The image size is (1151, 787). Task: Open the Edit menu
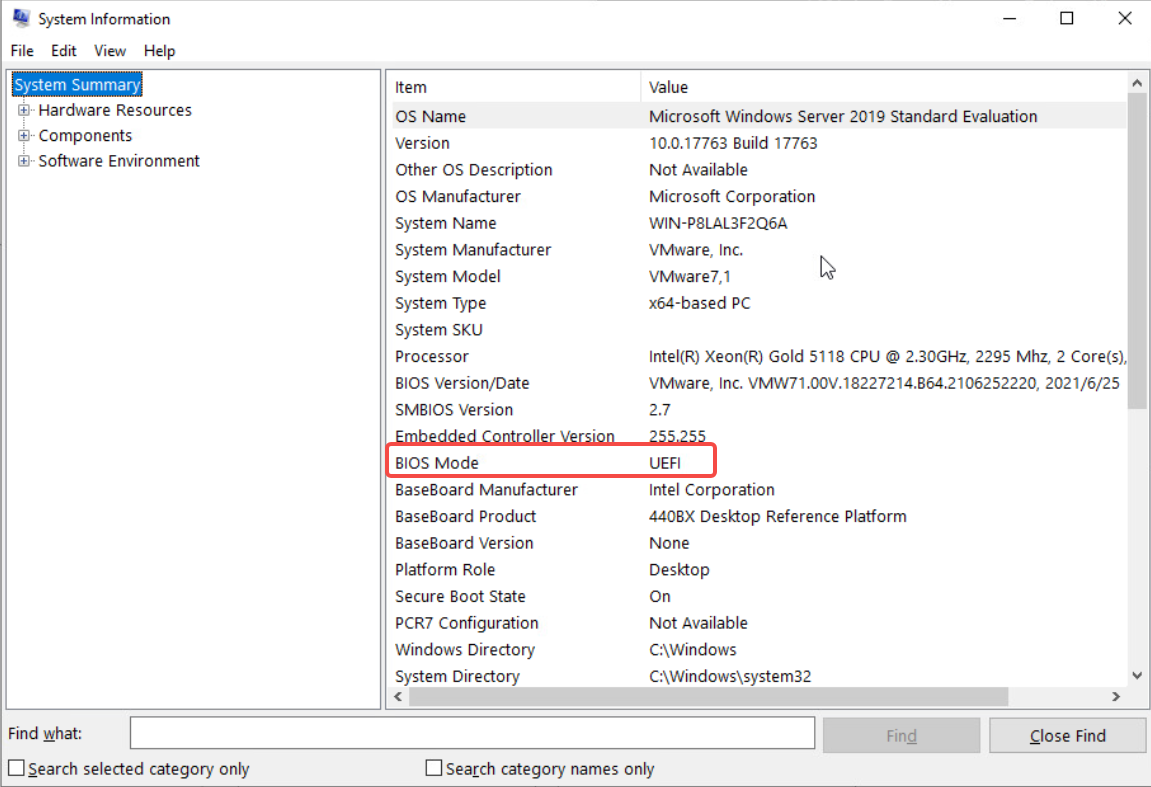point(64,51)
